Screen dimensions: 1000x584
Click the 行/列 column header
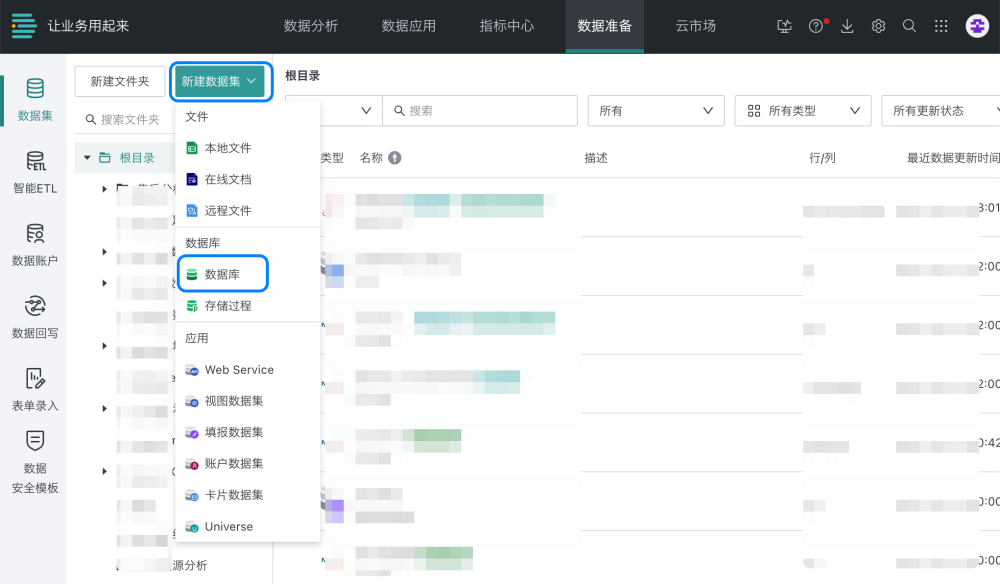pos(822,158)
